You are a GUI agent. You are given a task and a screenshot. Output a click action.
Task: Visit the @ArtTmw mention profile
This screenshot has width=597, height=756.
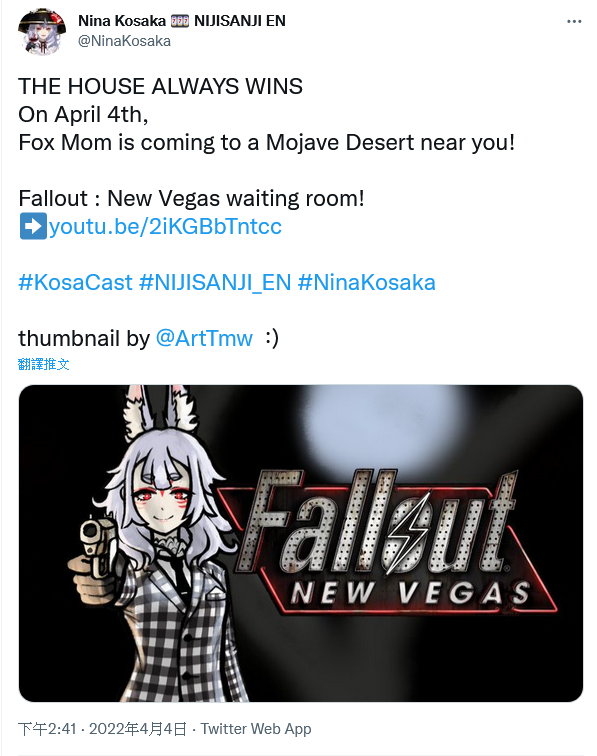pyautogui.click(x=204, y=338)
